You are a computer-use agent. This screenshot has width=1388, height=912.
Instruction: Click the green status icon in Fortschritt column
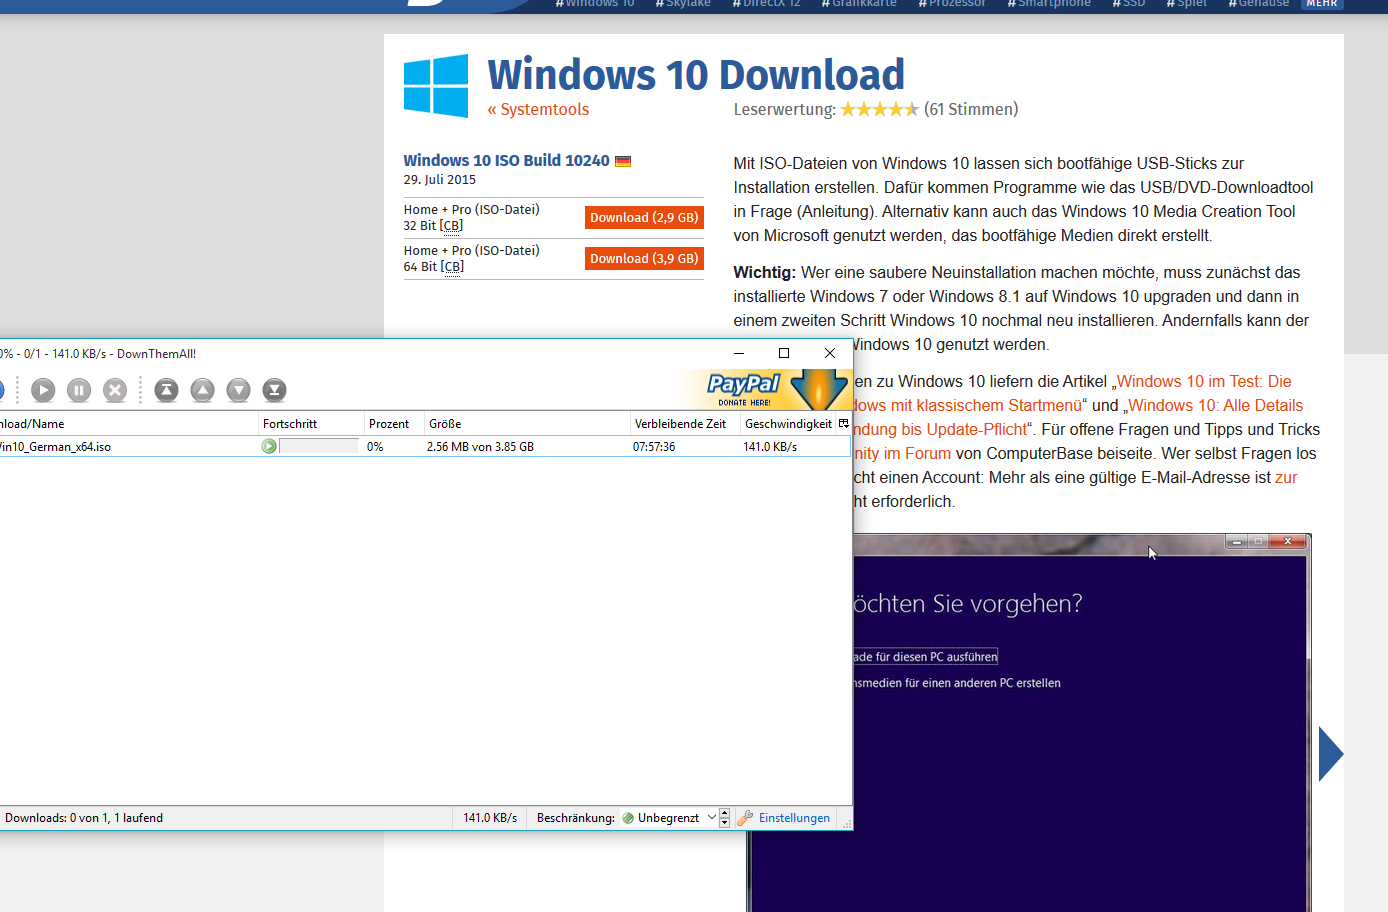click(x=269, y=446)
